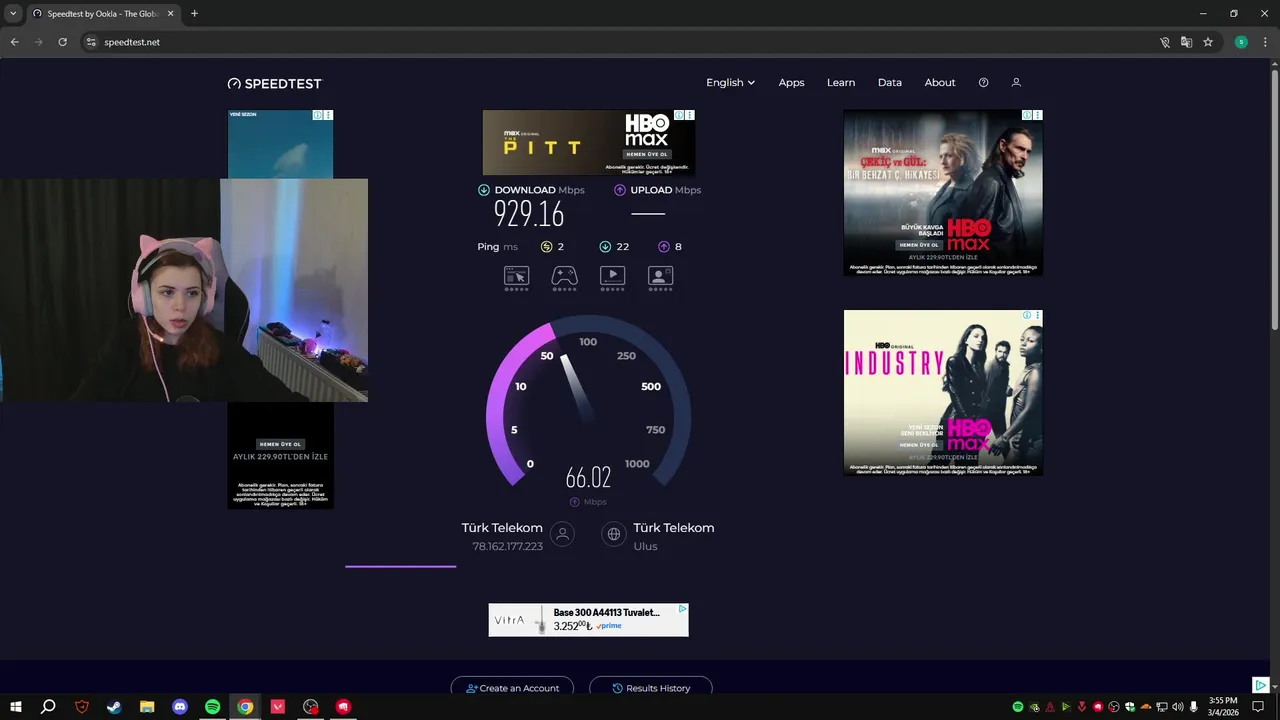Click the video streaming rating icon
The image size is (1280, 720).
point(612,276)
